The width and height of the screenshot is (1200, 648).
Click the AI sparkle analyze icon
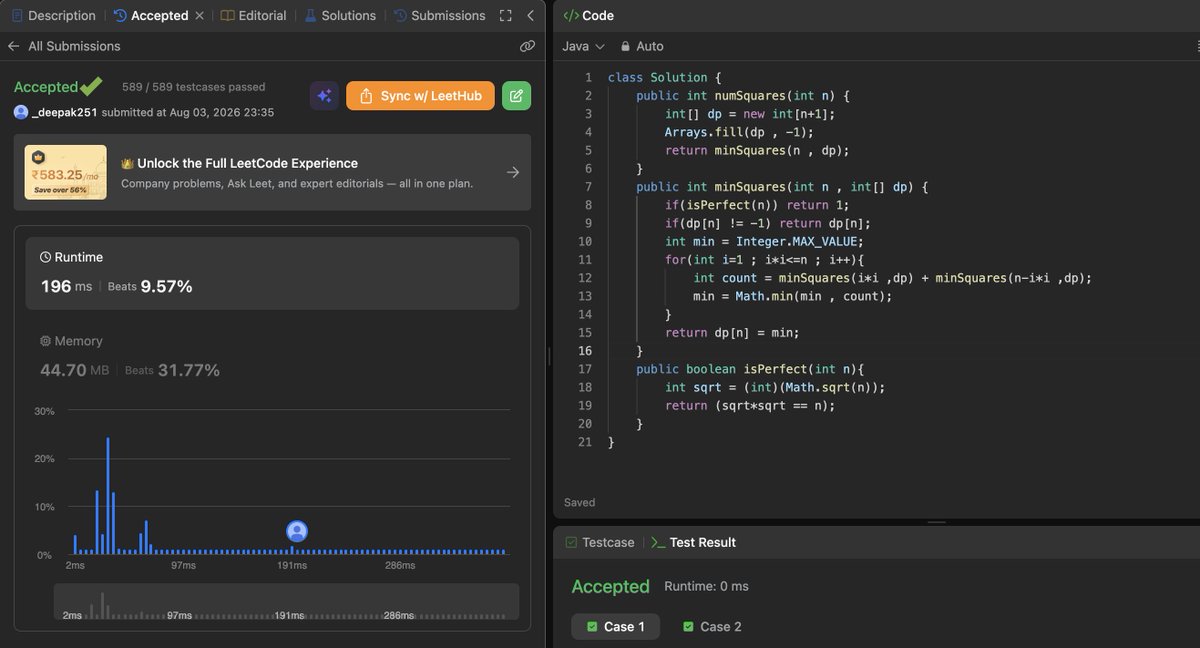point(324,96)
